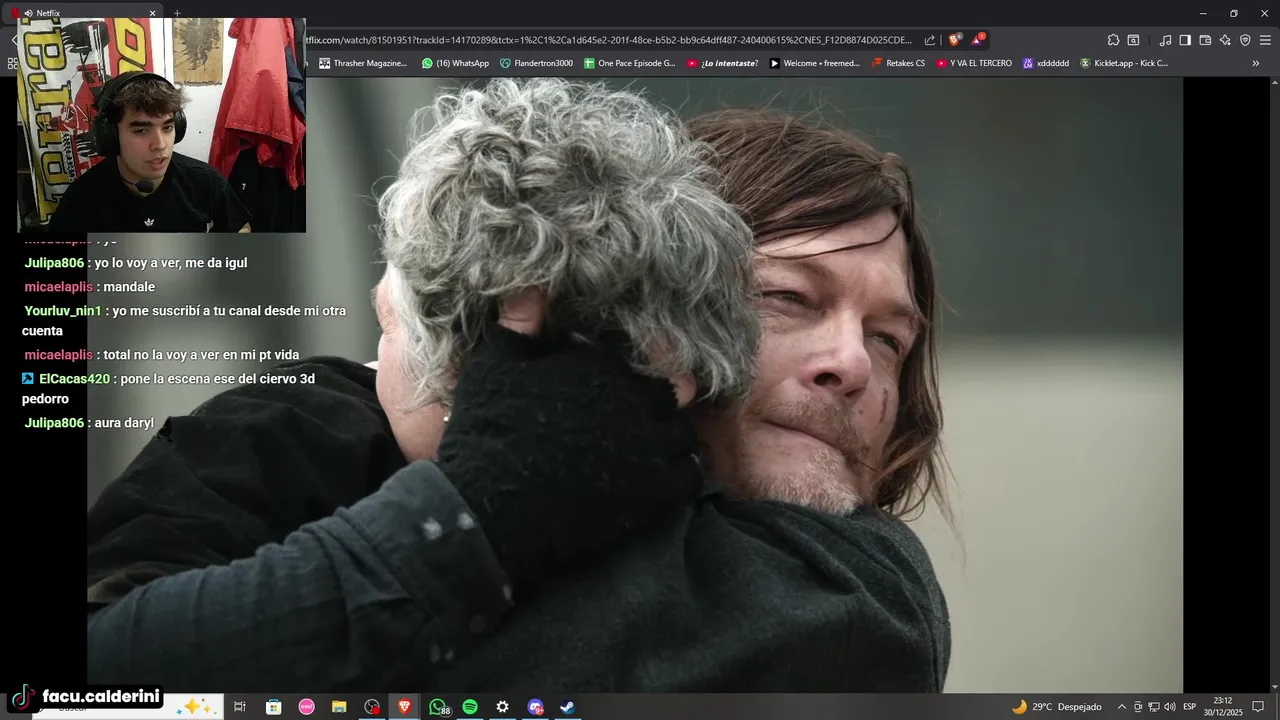Switch to Brave browser in the taskbar
Image resolution: width=1280 pixels, height=720 pixels.
coord(404,707)
